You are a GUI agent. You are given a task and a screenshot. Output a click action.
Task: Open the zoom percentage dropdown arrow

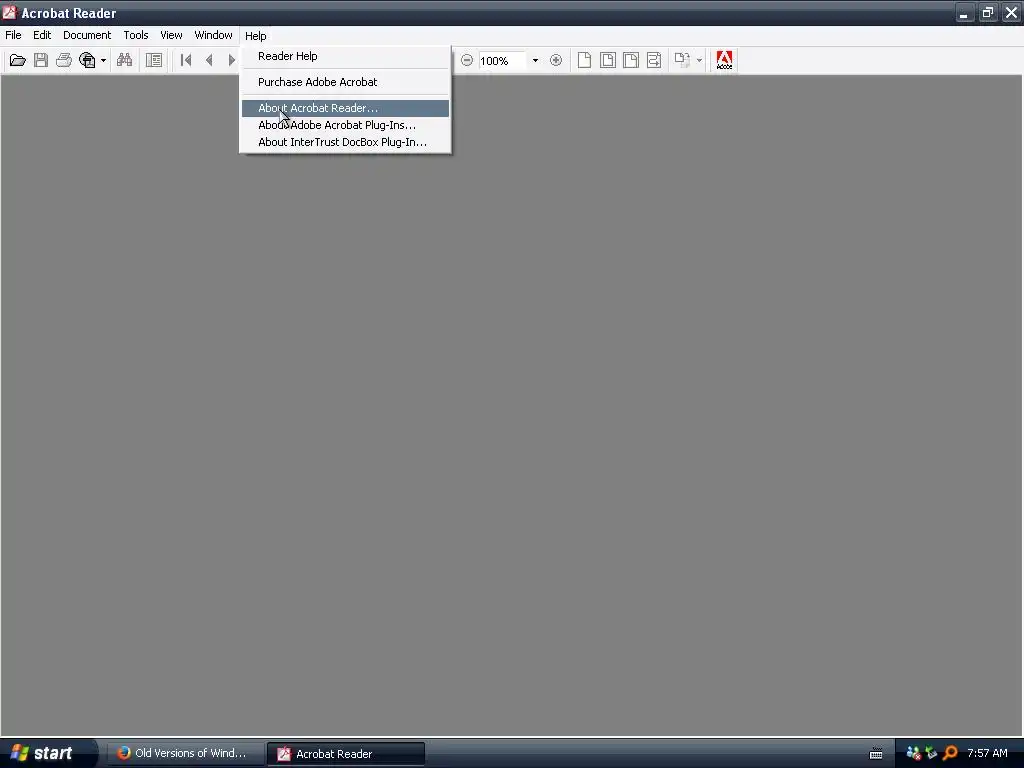coord(535,61)
